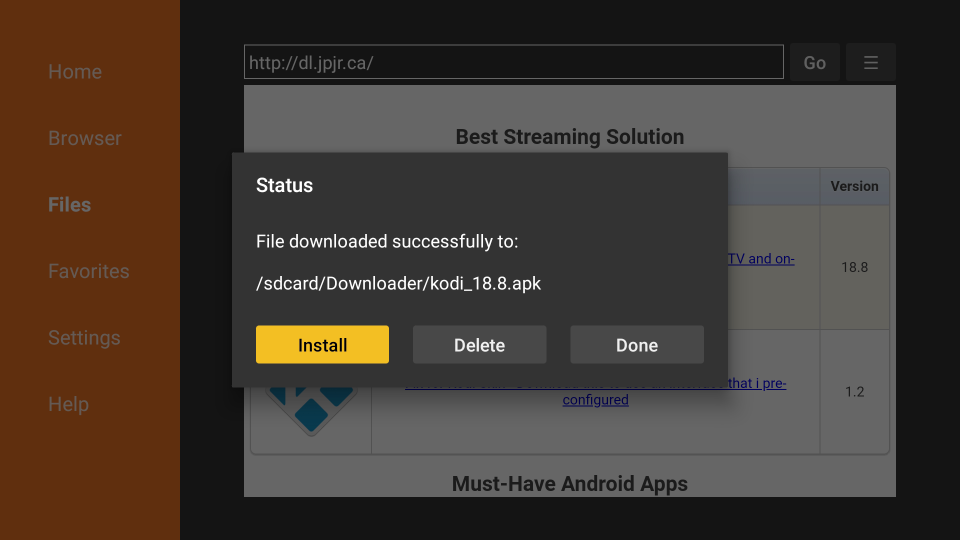
Task: Click the link ending in "TV and on-"
Action: point(762,259)
